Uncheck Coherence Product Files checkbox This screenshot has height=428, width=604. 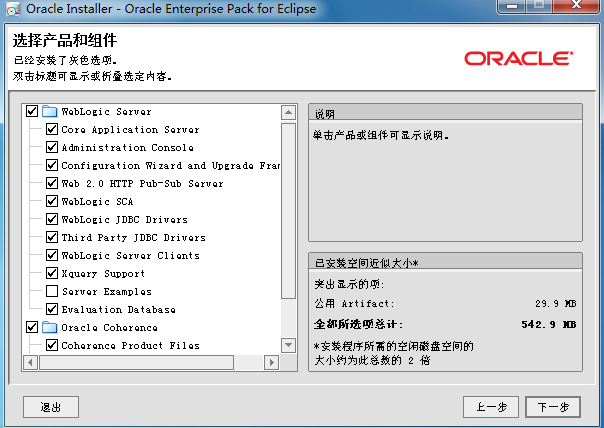point(52,345)
